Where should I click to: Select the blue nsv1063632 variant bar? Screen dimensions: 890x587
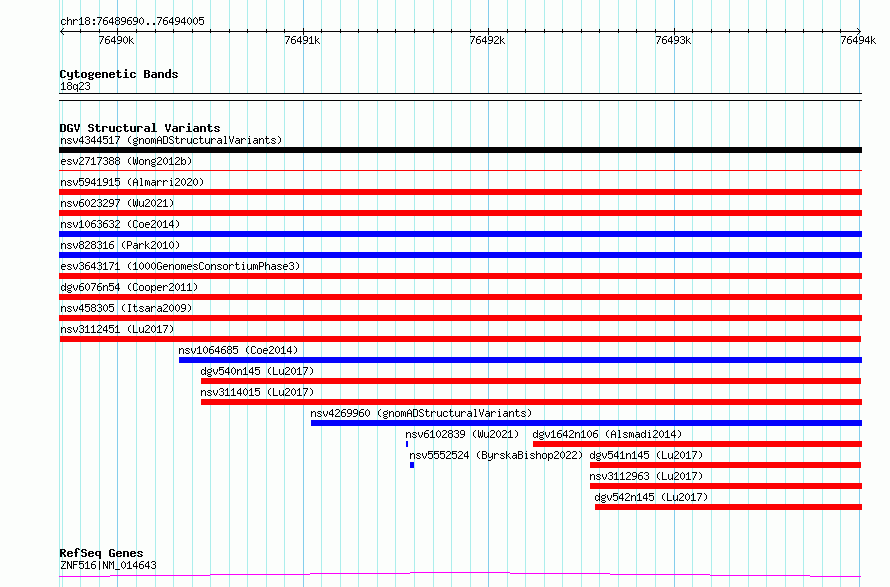click(x=460, y=234)
